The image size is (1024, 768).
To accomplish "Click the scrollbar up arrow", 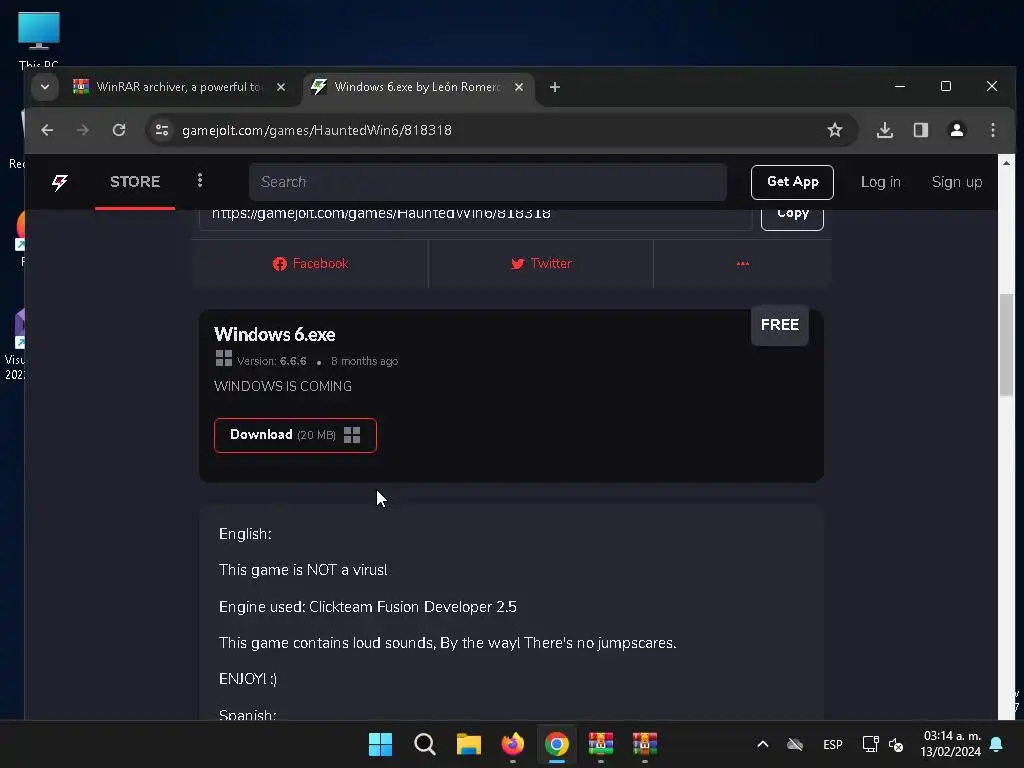I will 1006,163.
